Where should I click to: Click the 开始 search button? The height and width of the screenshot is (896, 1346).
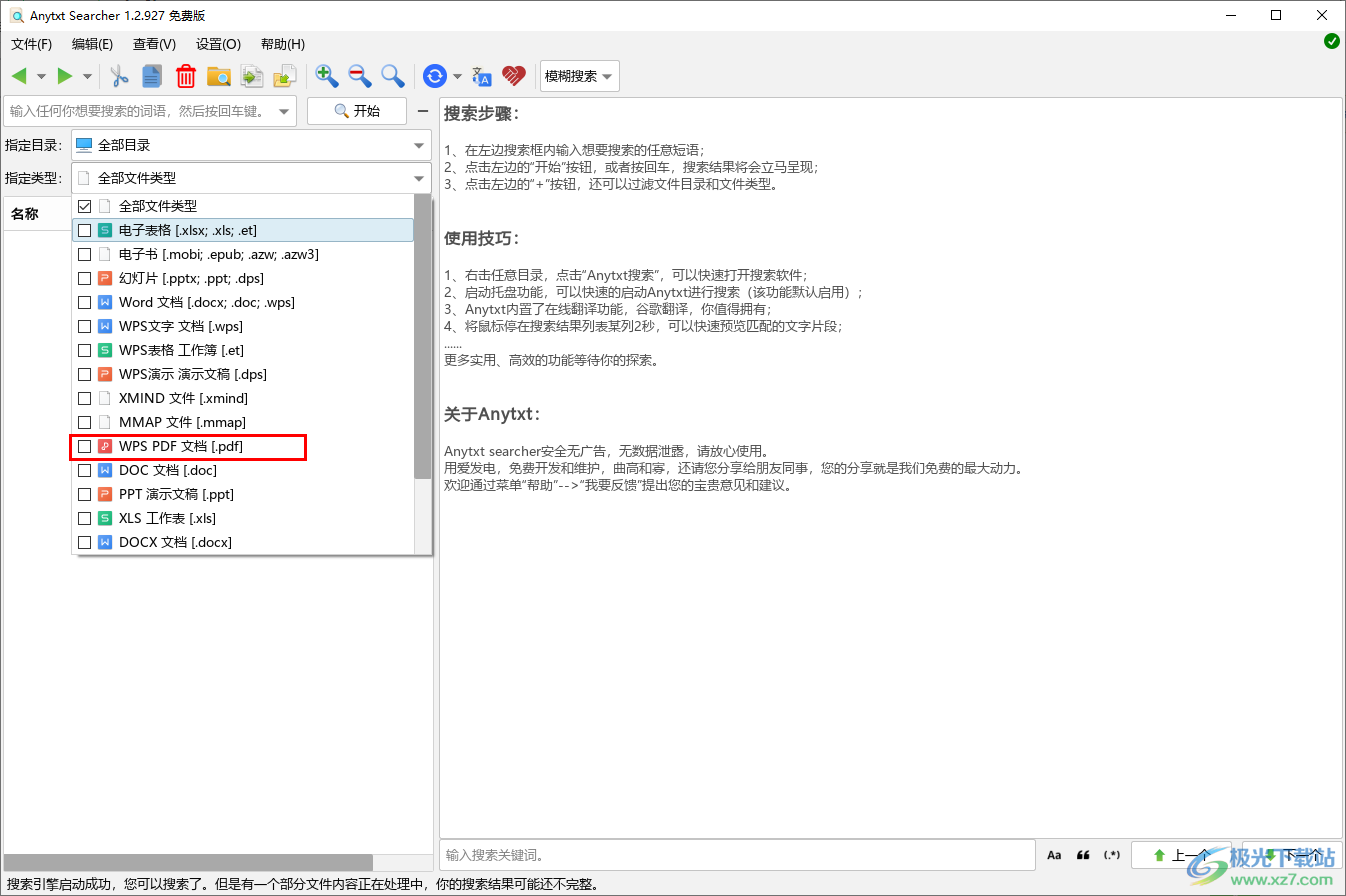tap(357, 111)
